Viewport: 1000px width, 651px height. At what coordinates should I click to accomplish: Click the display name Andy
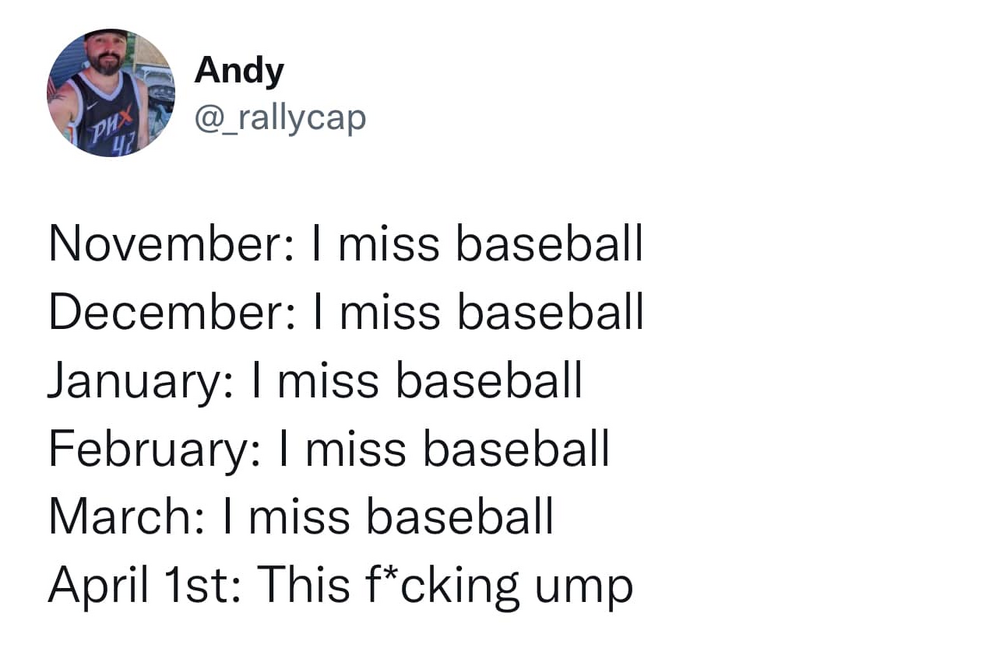(x=239, y=70)
